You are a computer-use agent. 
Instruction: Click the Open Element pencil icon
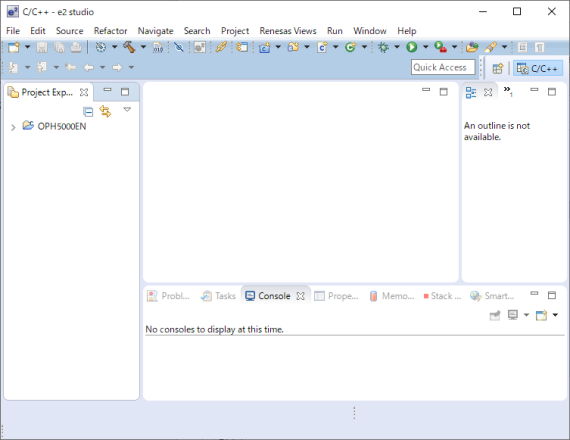(x=221, y=47)
